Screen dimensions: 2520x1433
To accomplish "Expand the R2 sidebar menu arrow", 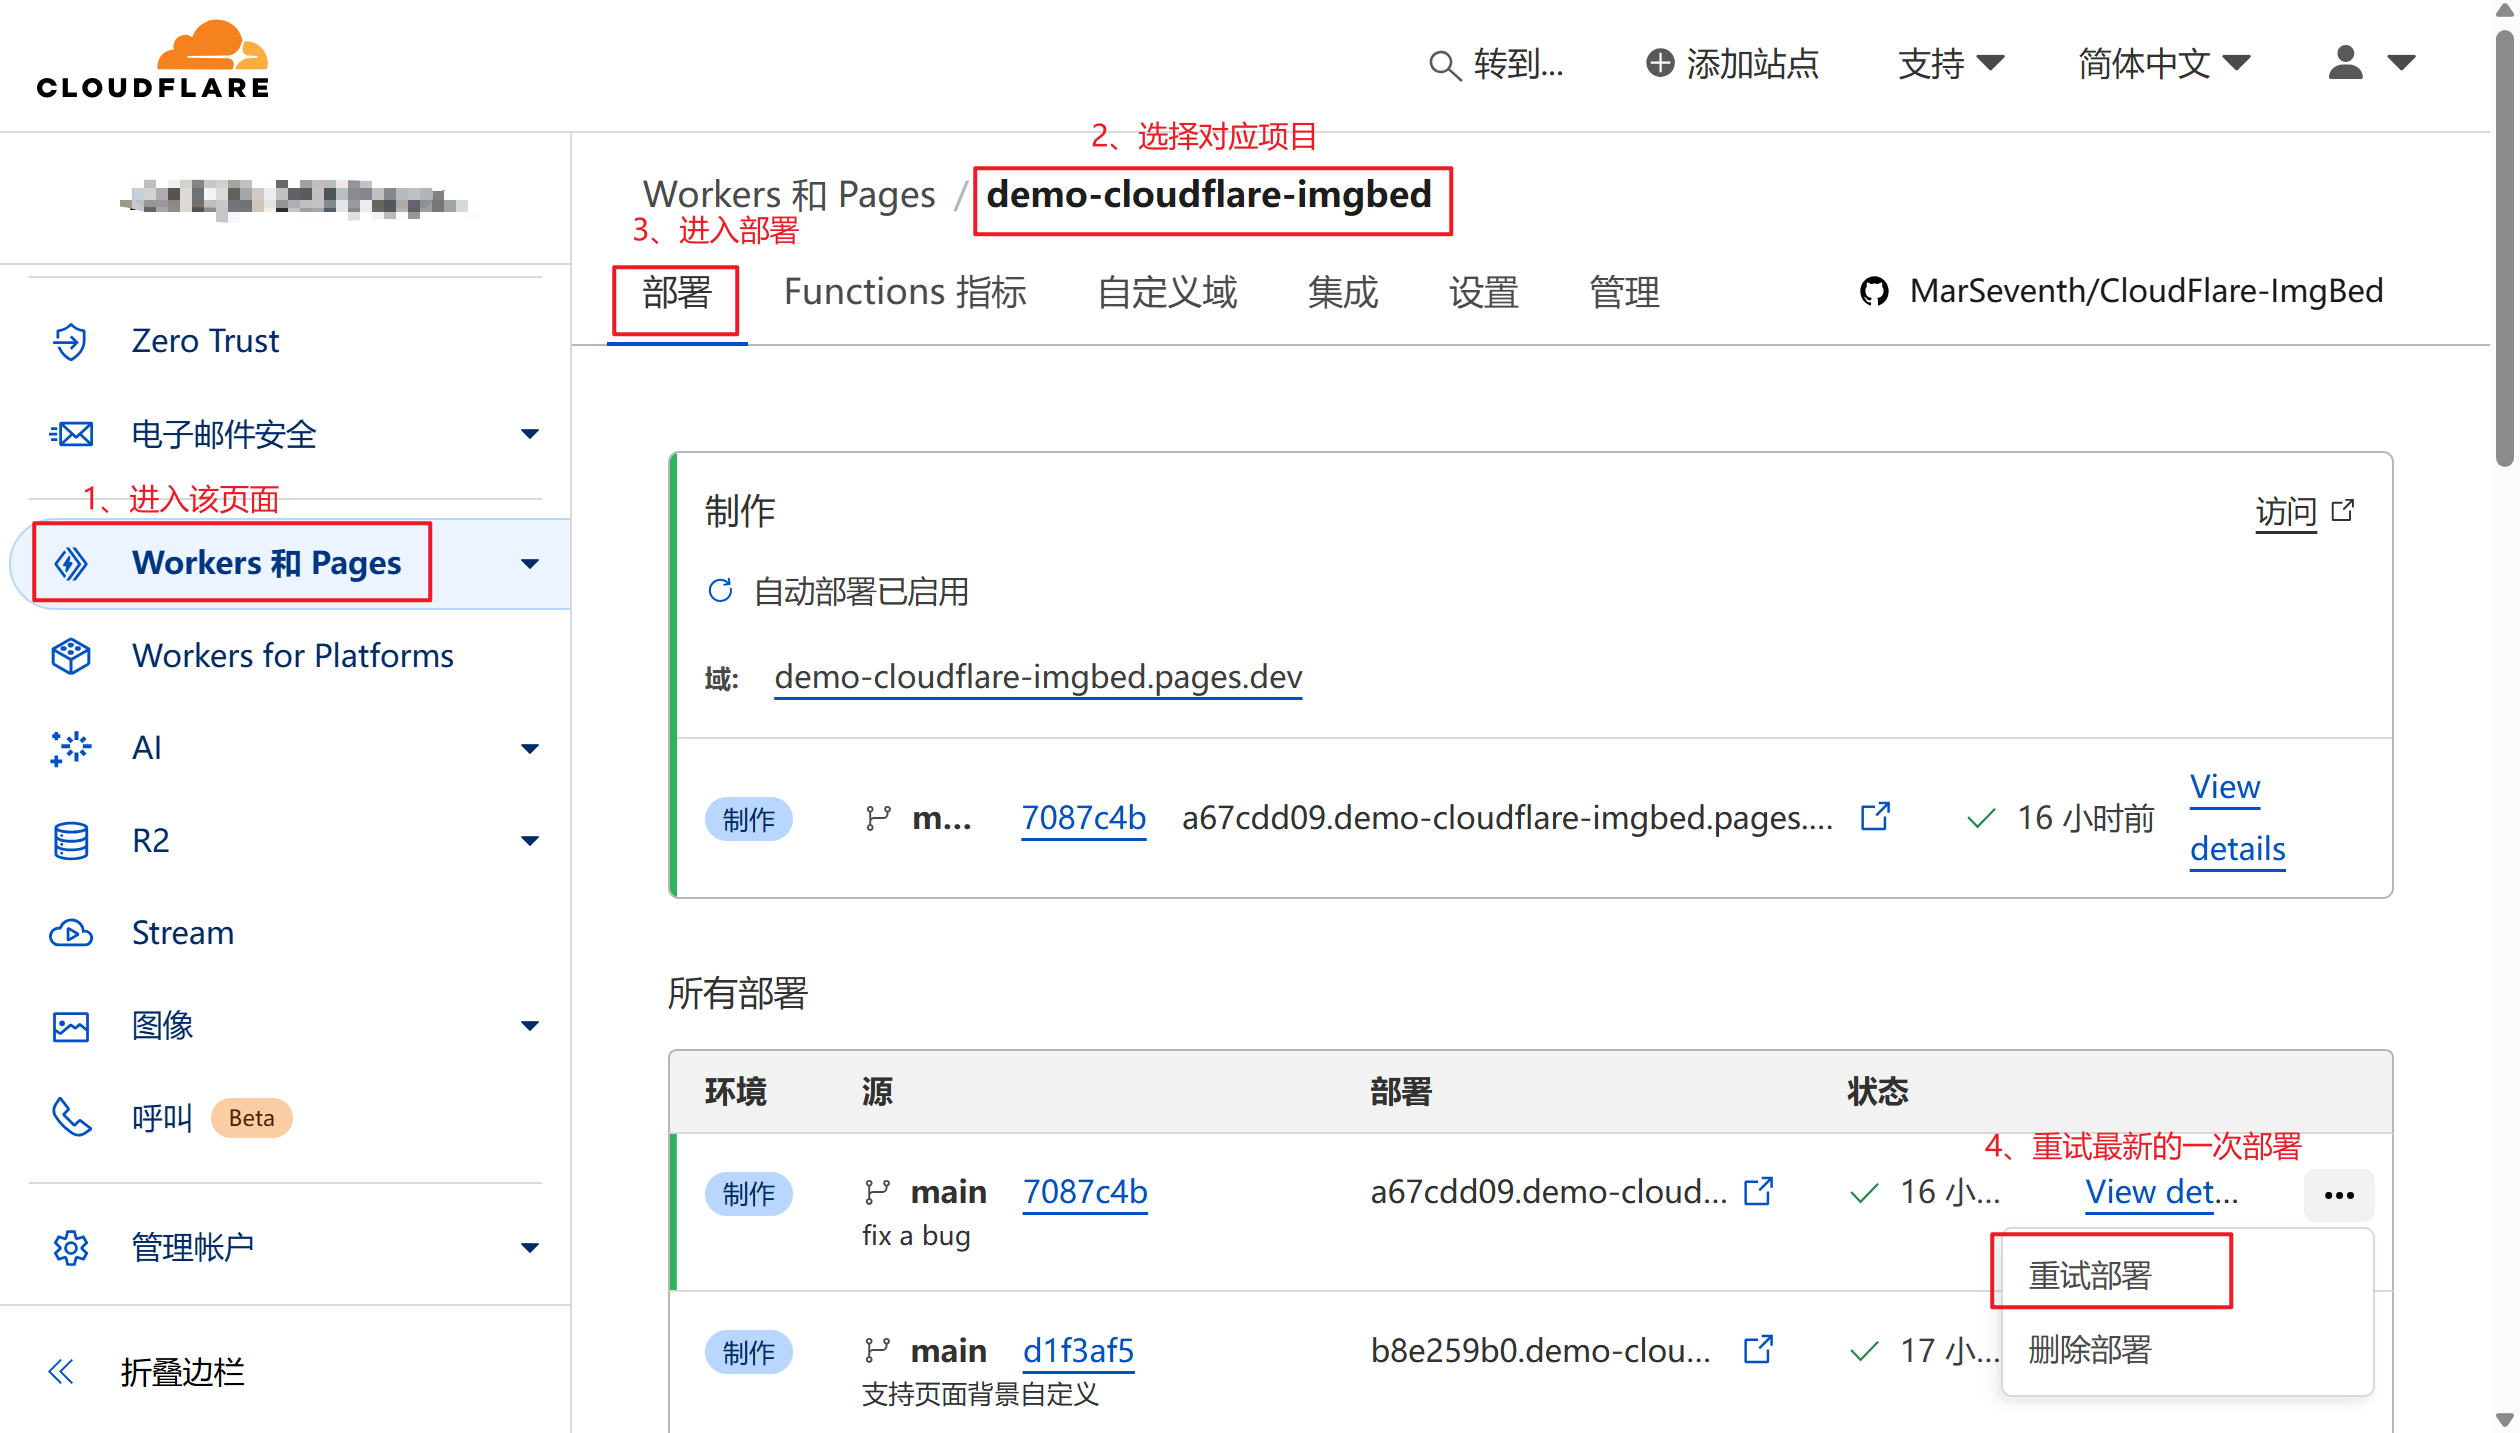I will (x=530, y=841).
